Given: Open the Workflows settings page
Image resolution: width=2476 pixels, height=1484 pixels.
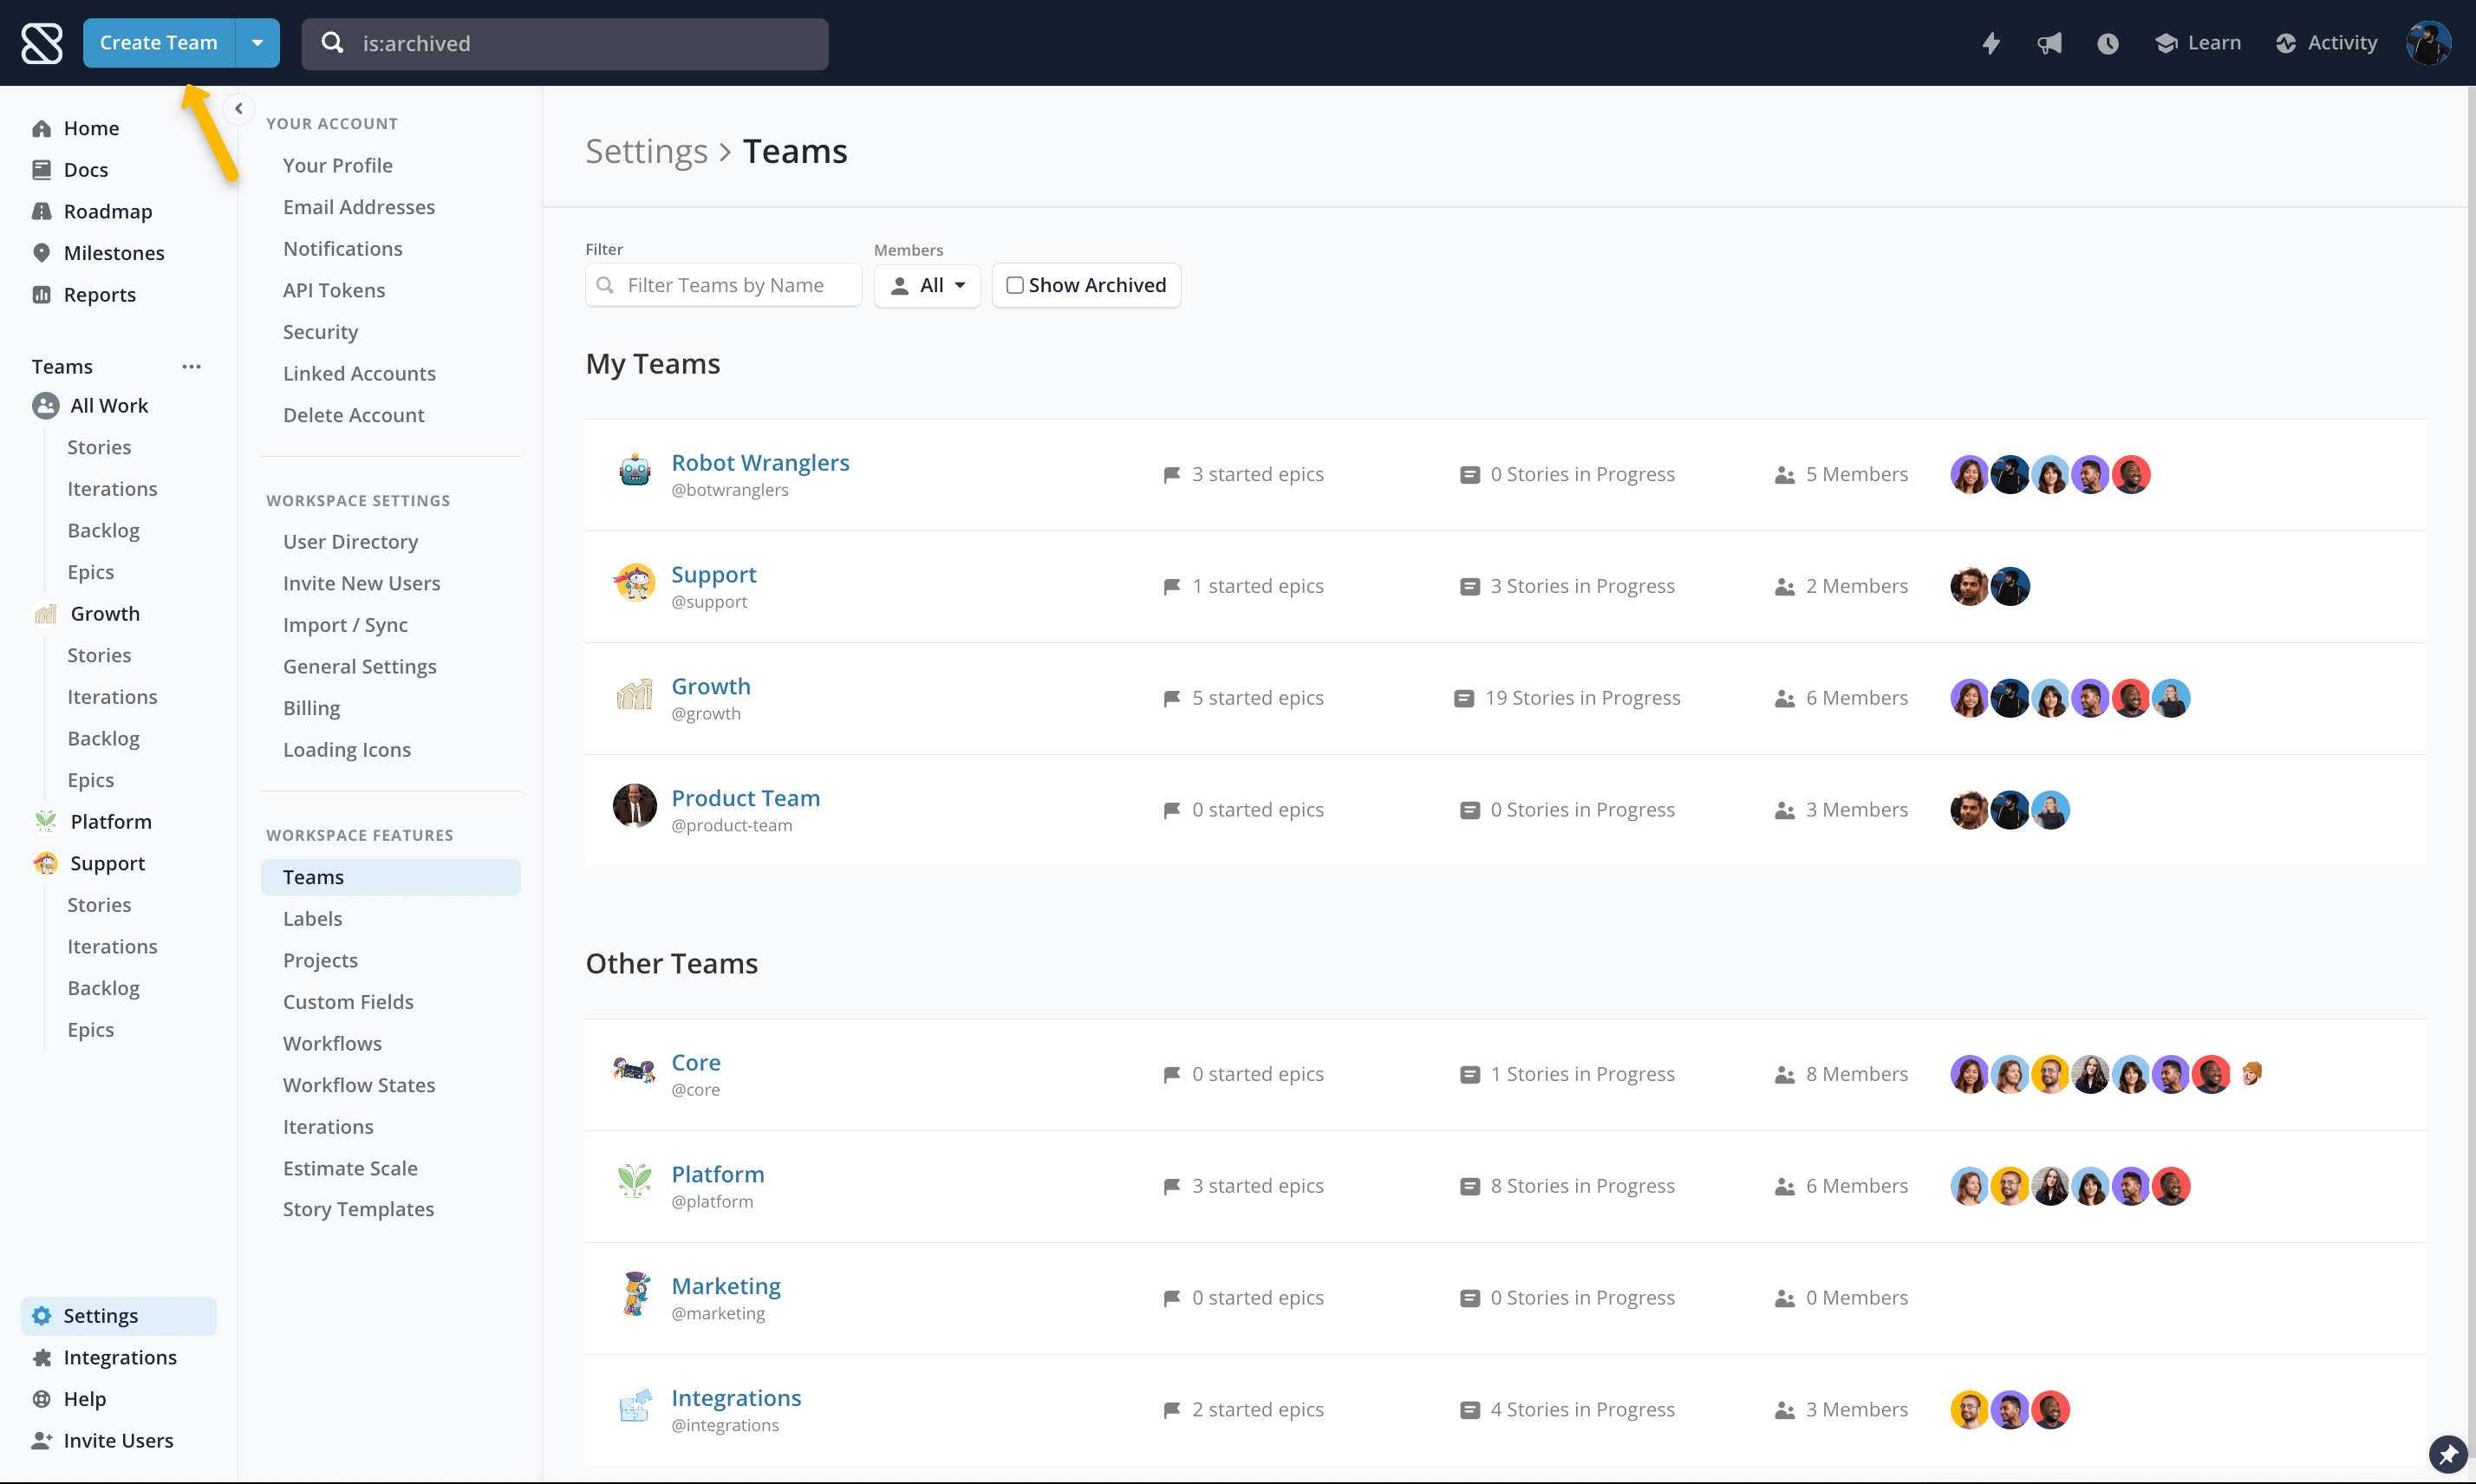Looking at the screenshot, I should coord(332,1043).
